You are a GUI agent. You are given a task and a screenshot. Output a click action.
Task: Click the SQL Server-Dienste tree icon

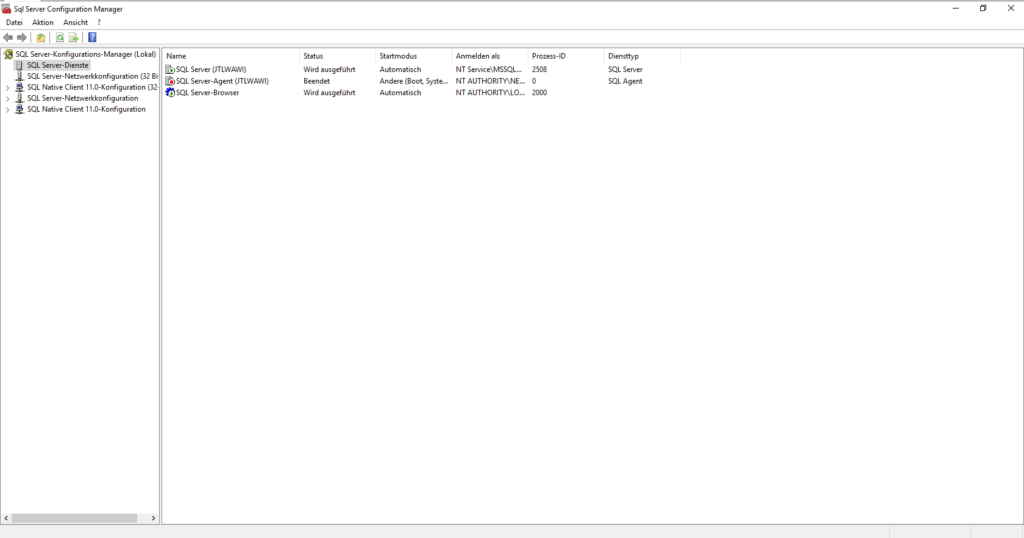[20, 65]
